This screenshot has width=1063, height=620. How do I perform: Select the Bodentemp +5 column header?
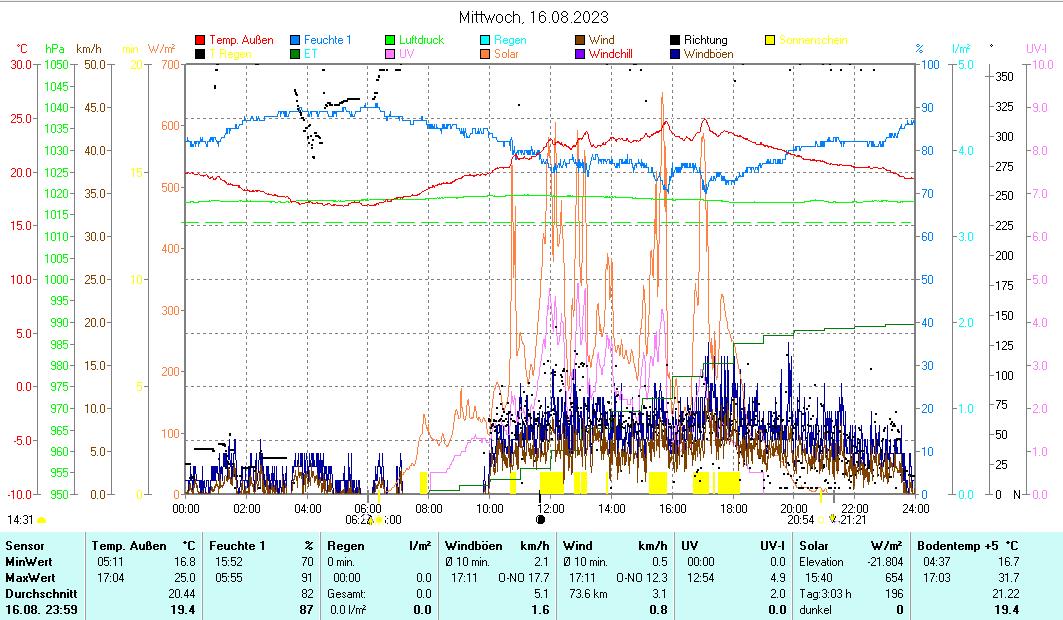967,545
